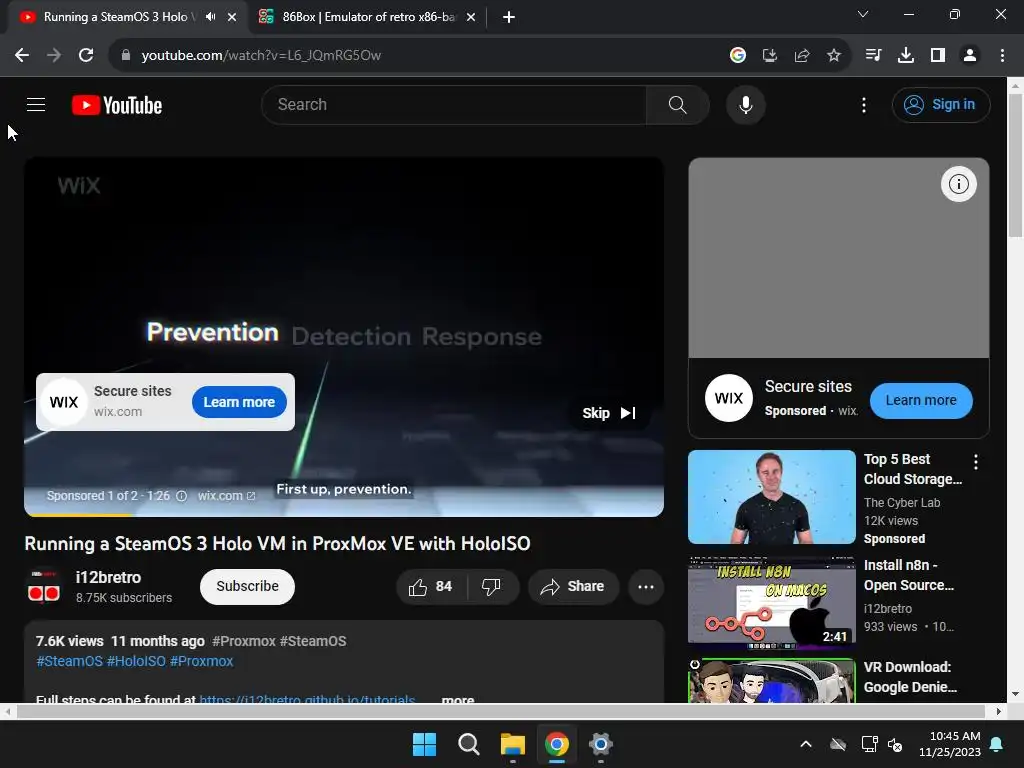Open options menu for Top 5 Best Cloud Storage
The width and height of the screenshot is (1024, 768).
[x=976, y=462]
